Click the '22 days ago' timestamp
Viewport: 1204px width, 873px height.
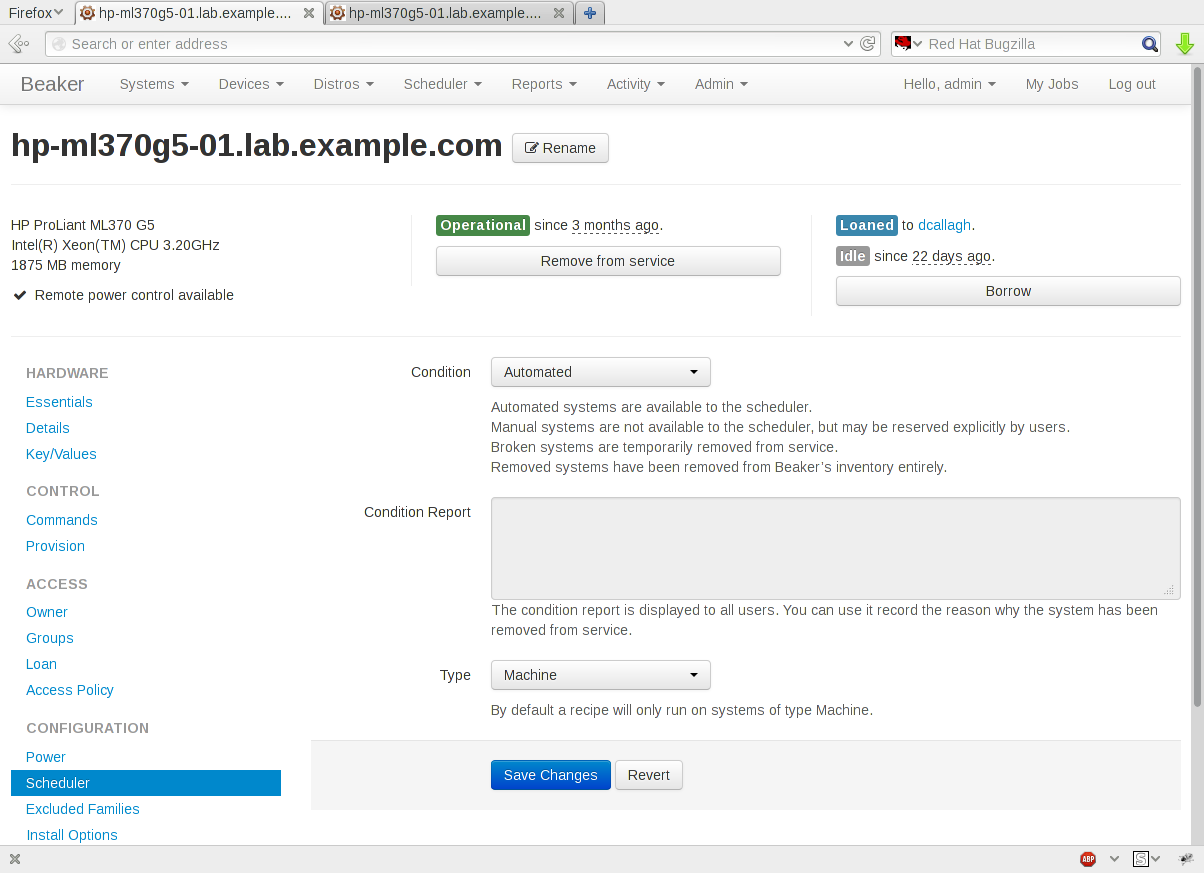tap(951, 256)
